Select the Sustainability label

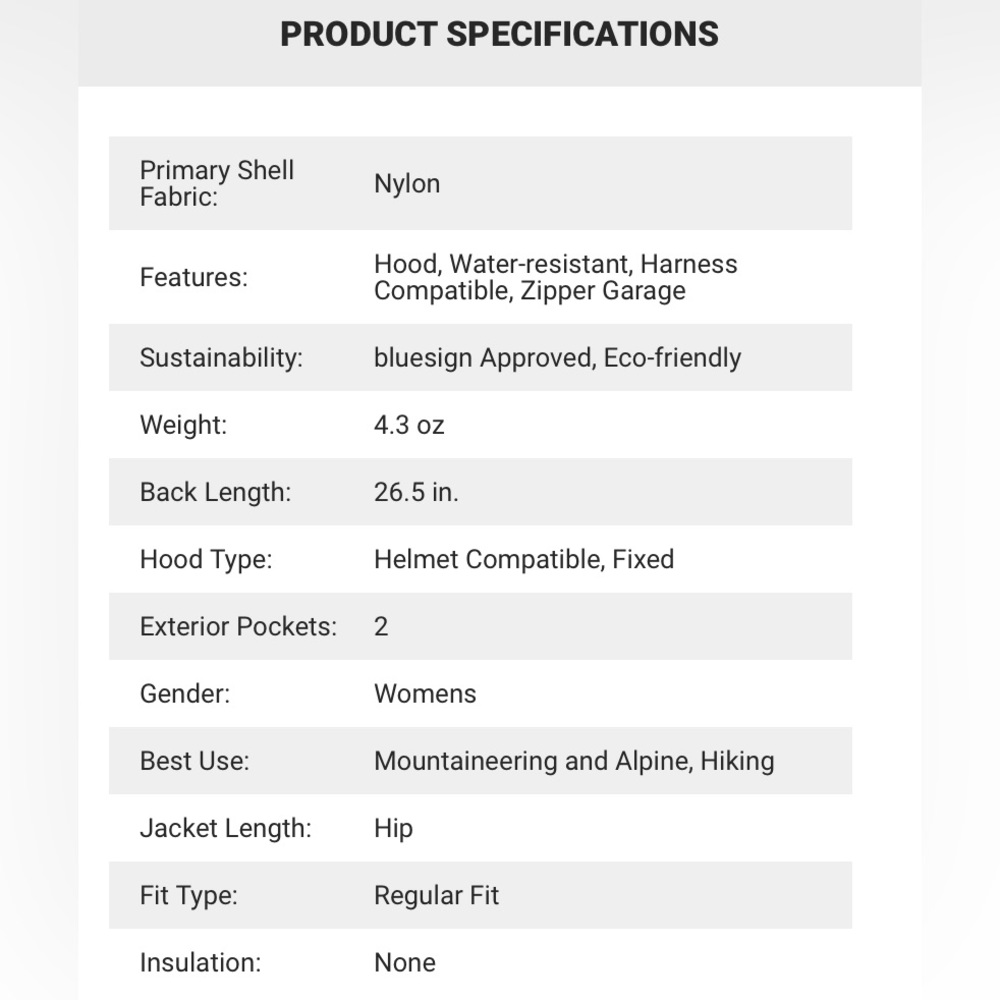pyautogui.click(x=221, y=358)
